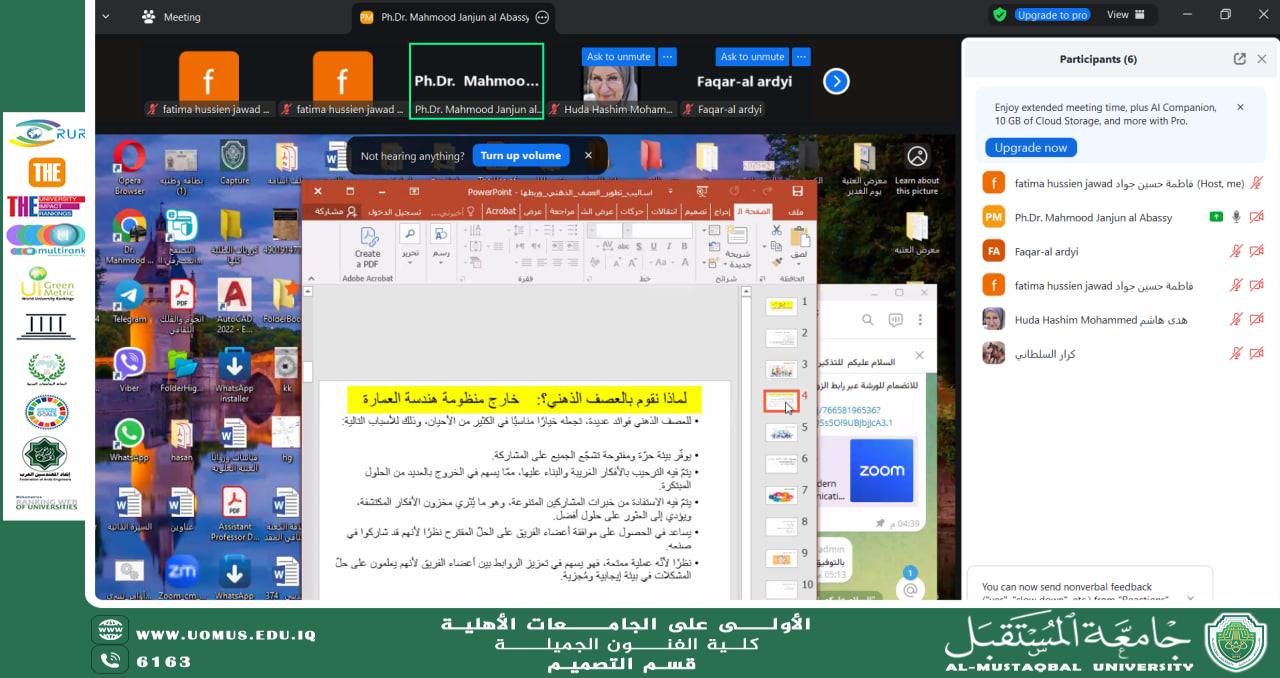This screenshot has width=1280, height=678.
Task: Click the green Zoom encryption shield icon
Action: 999,15
